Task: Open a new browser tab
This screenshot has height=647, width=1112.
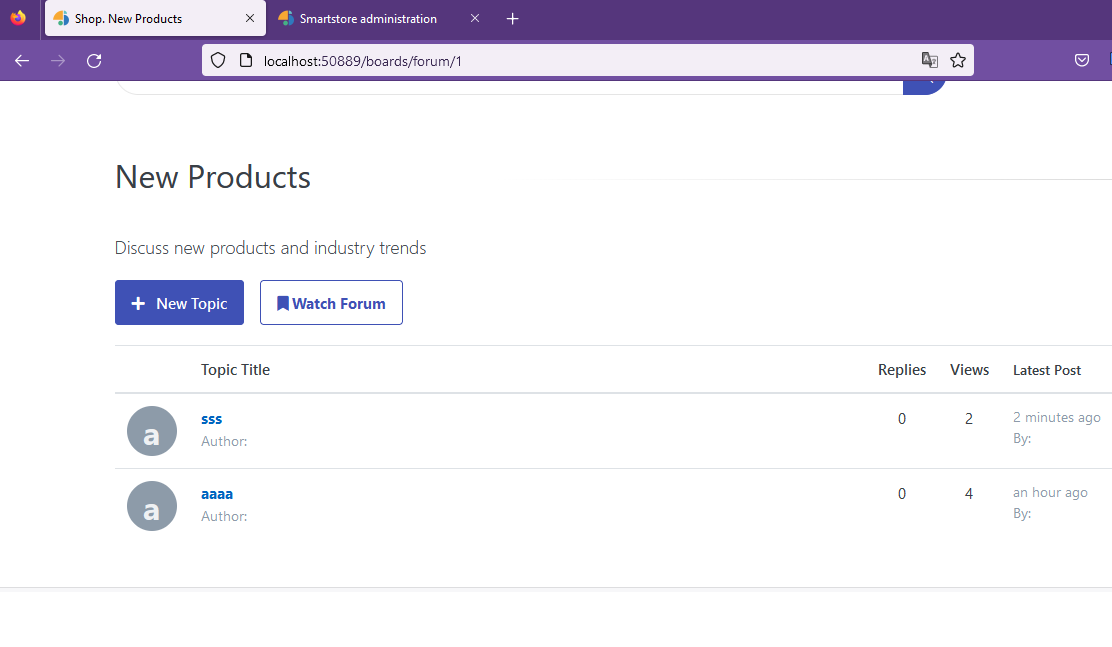Action: click(512, 18)
